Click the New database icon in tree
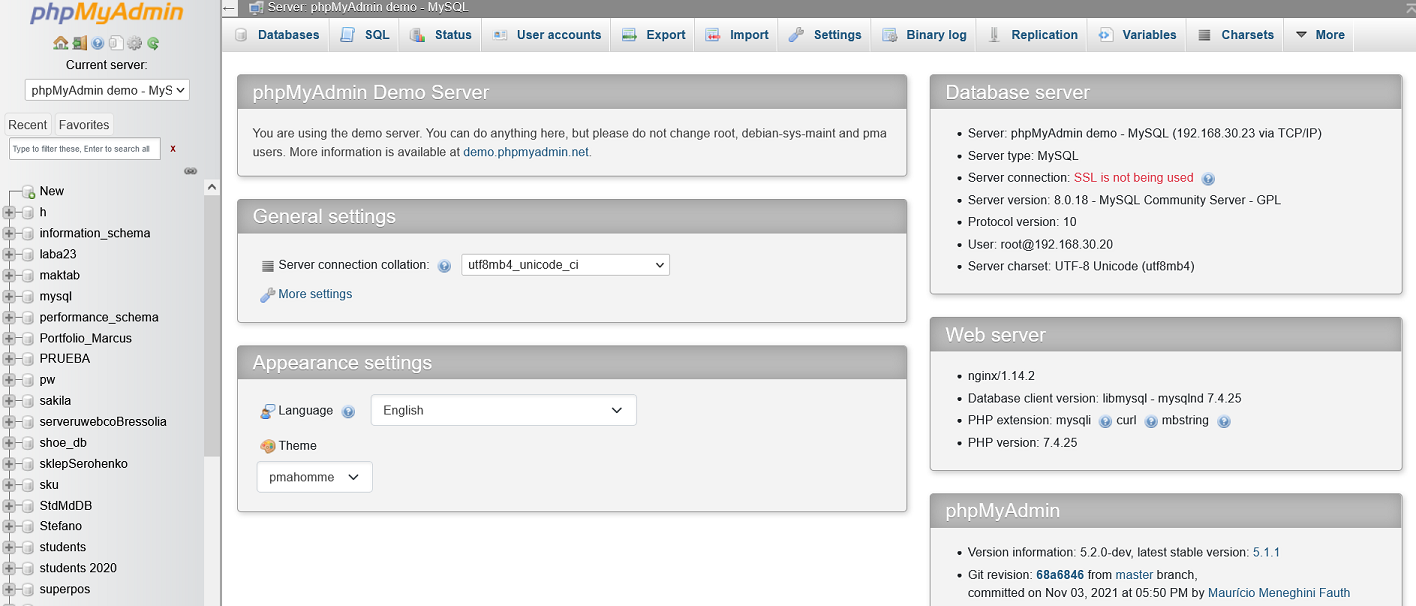Viewport: 1416px width, 606px height. pos(28,191)
